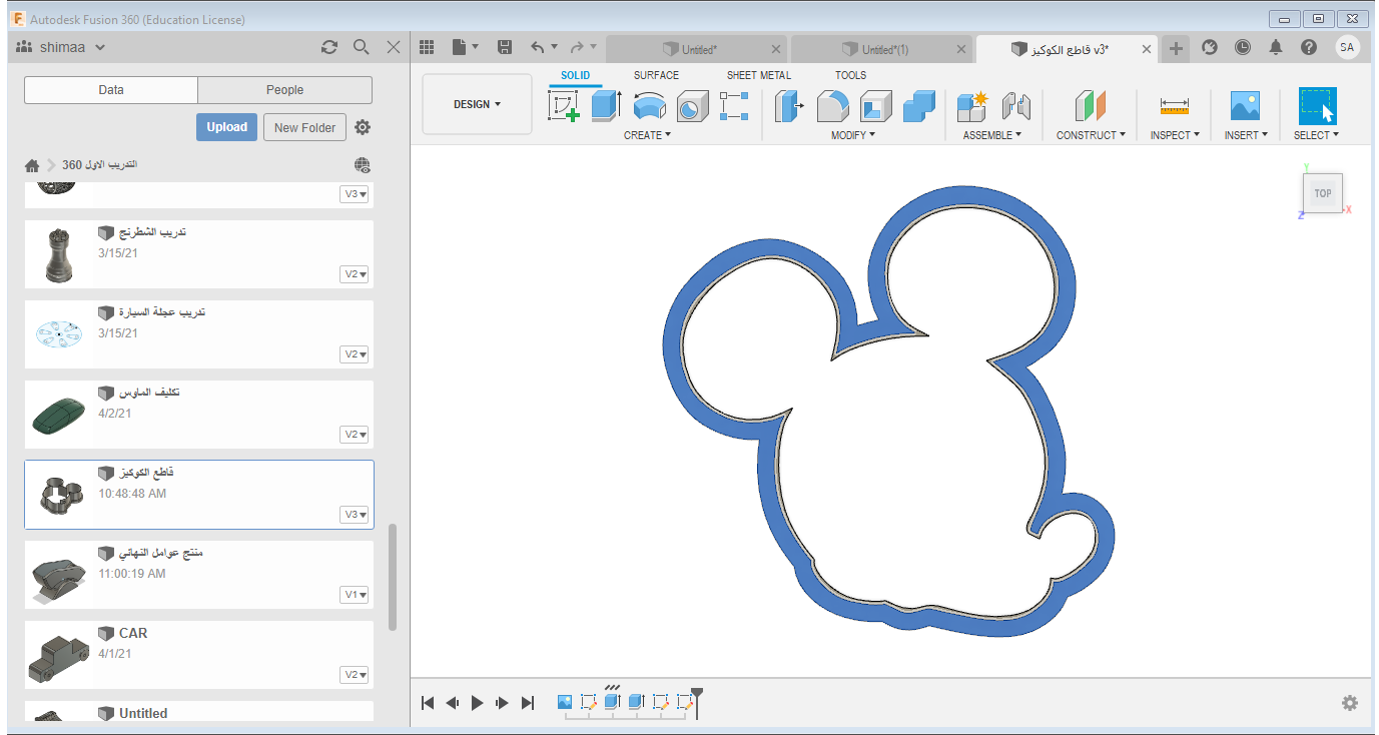Open the DESIGN workspace dropdown
The image size is (1379, 735).
click(477, 104)
